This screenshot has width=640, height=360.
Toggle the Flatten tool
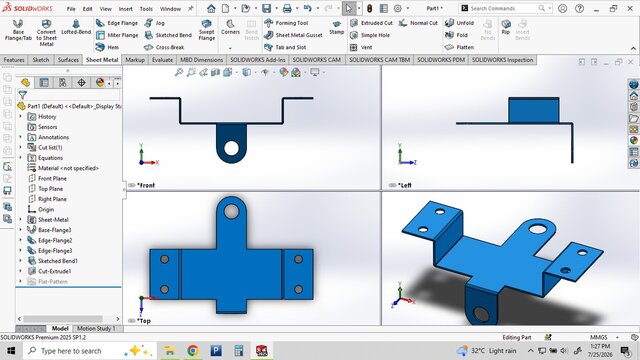pos(459,47)
